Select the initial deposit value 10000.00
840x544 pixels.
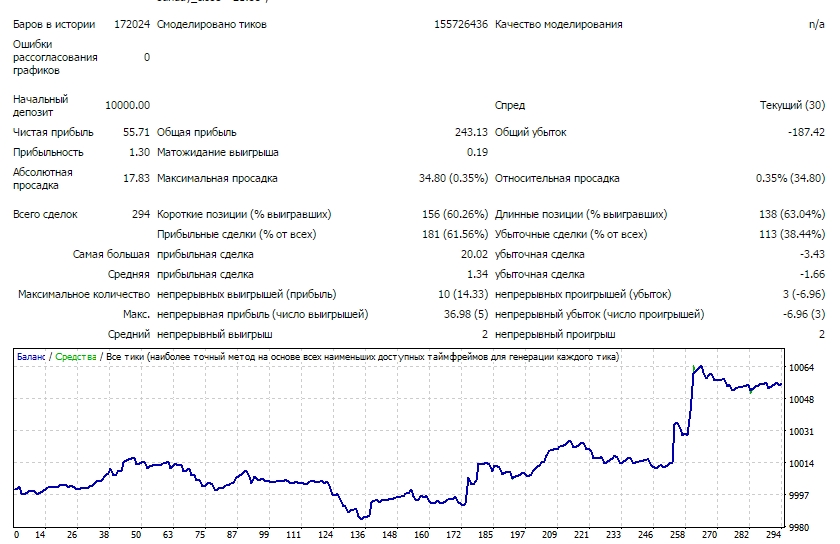pos(128,106)
